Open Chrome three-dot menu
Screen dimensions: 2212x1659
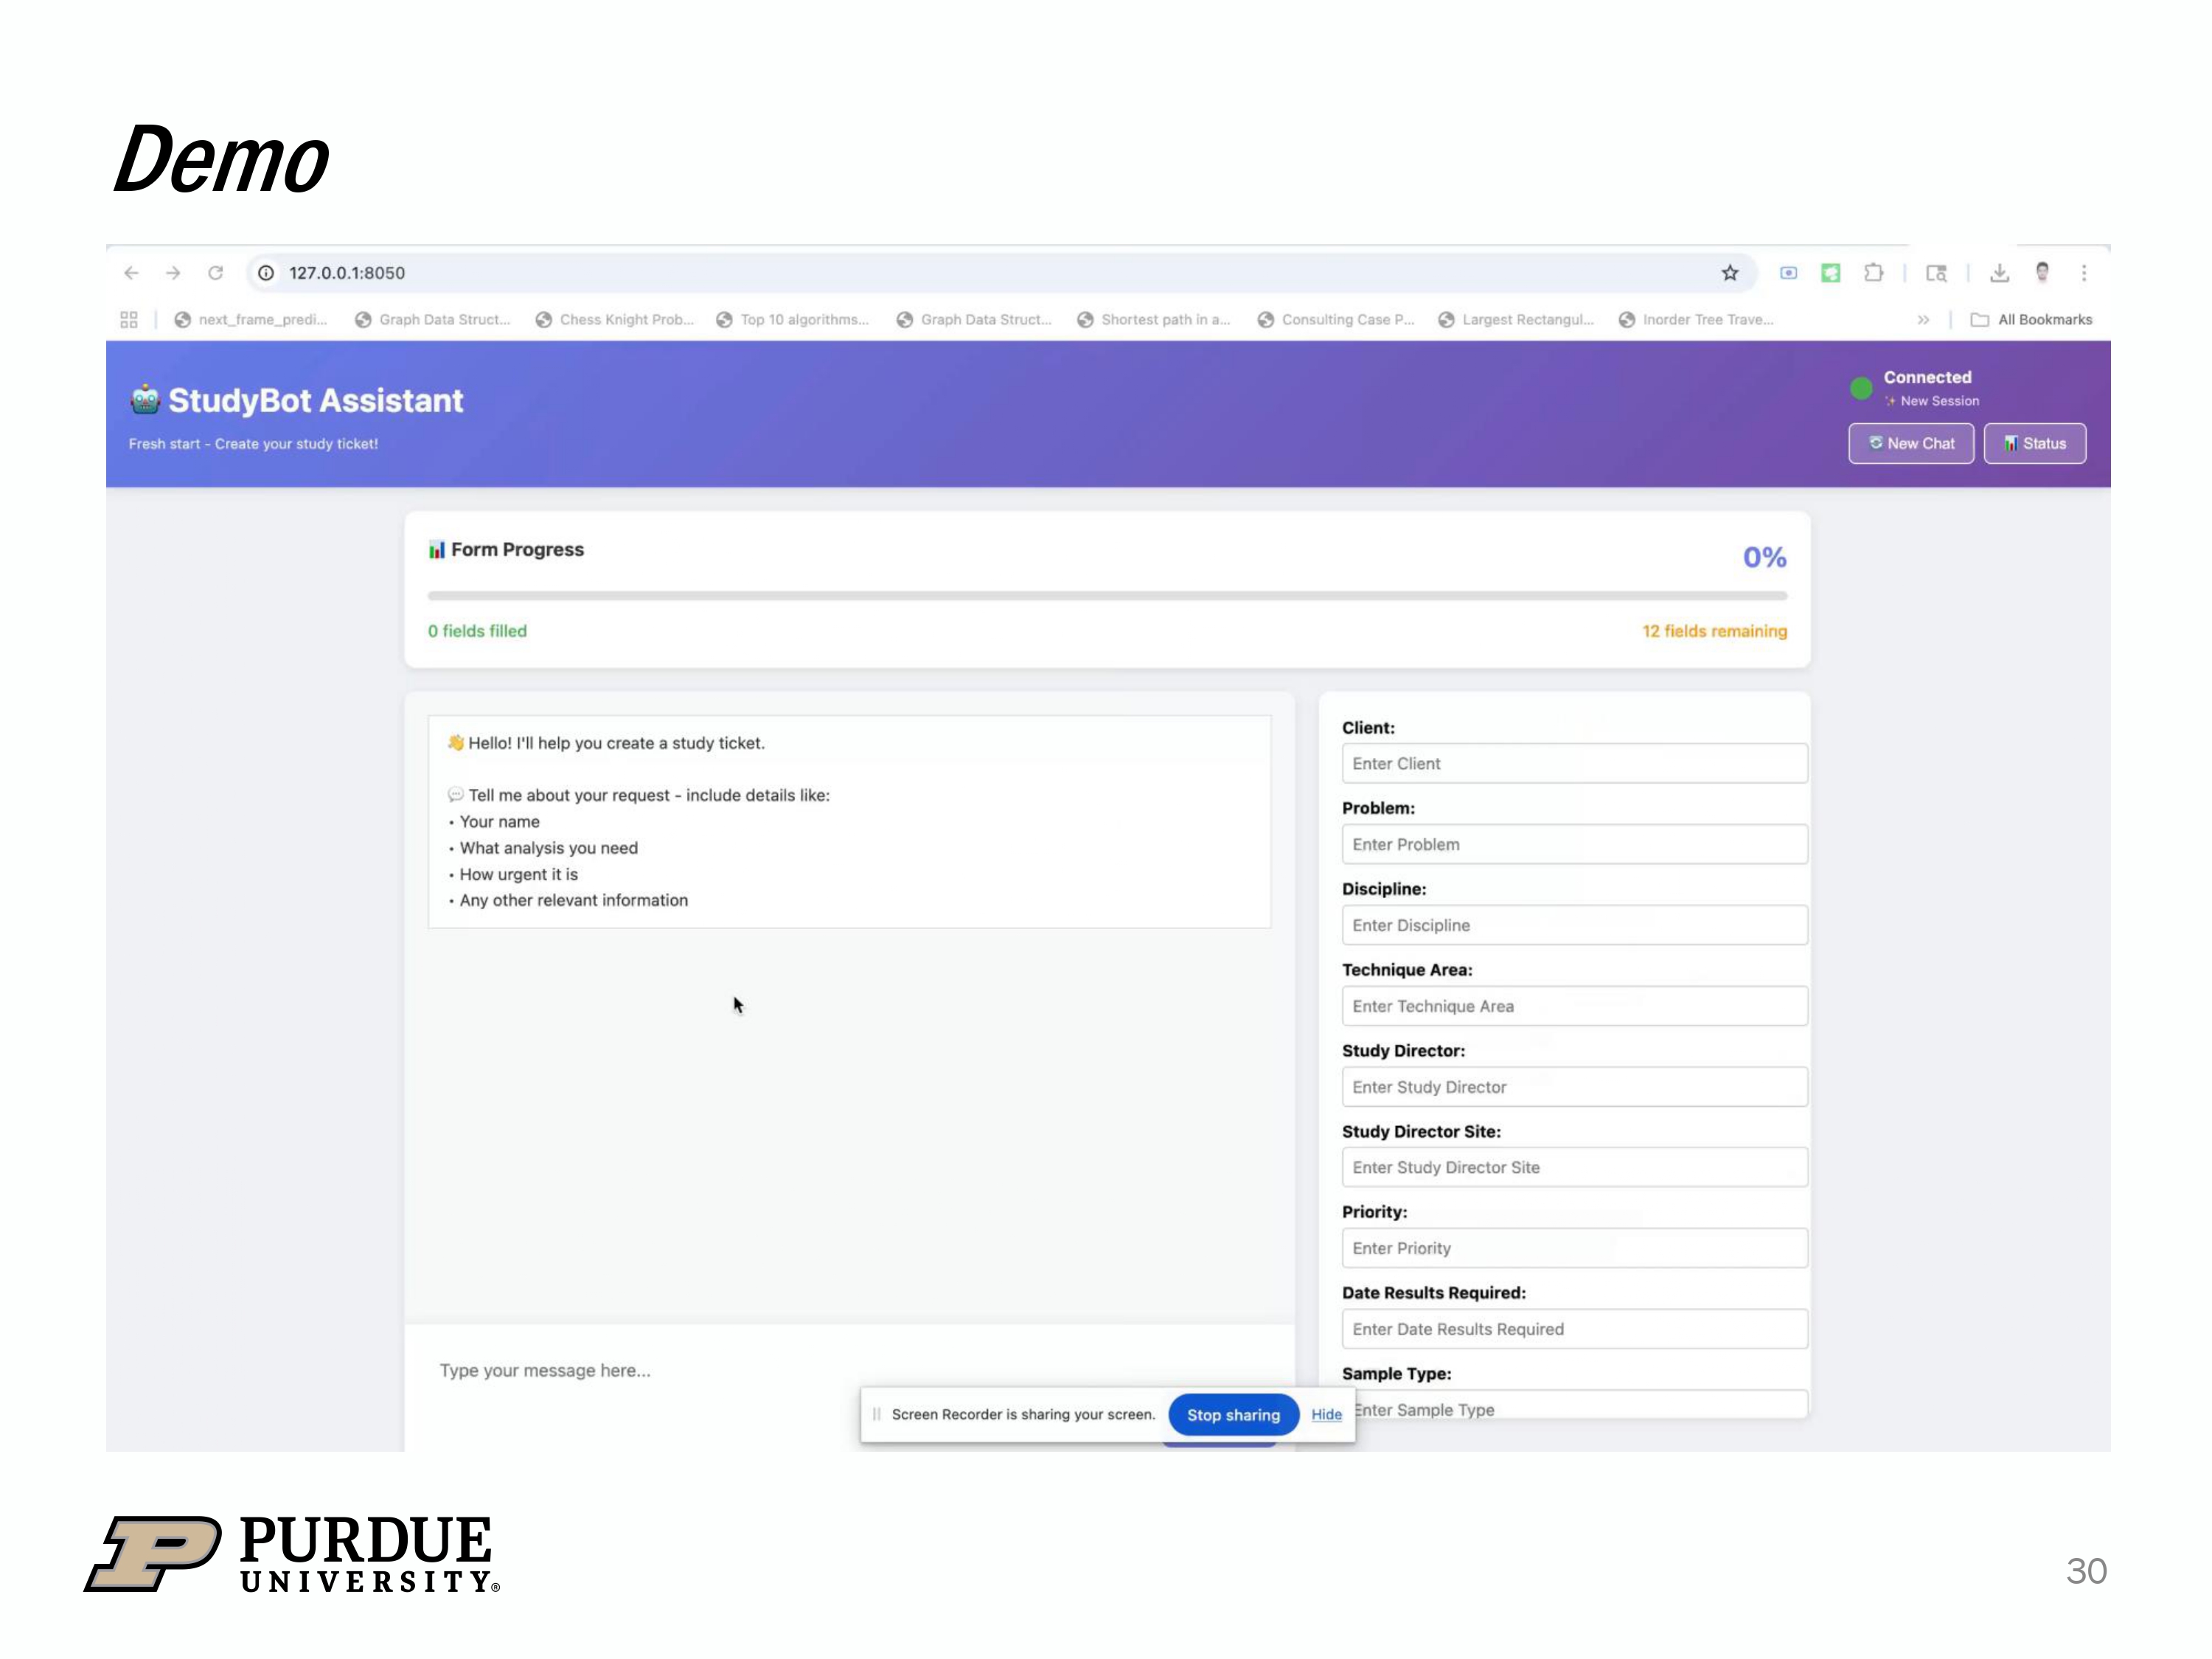2084,273
